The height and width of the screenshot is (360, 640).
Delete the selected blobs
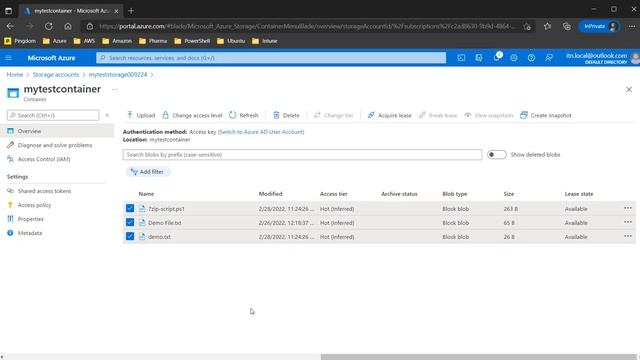click(x=286, y=115)
